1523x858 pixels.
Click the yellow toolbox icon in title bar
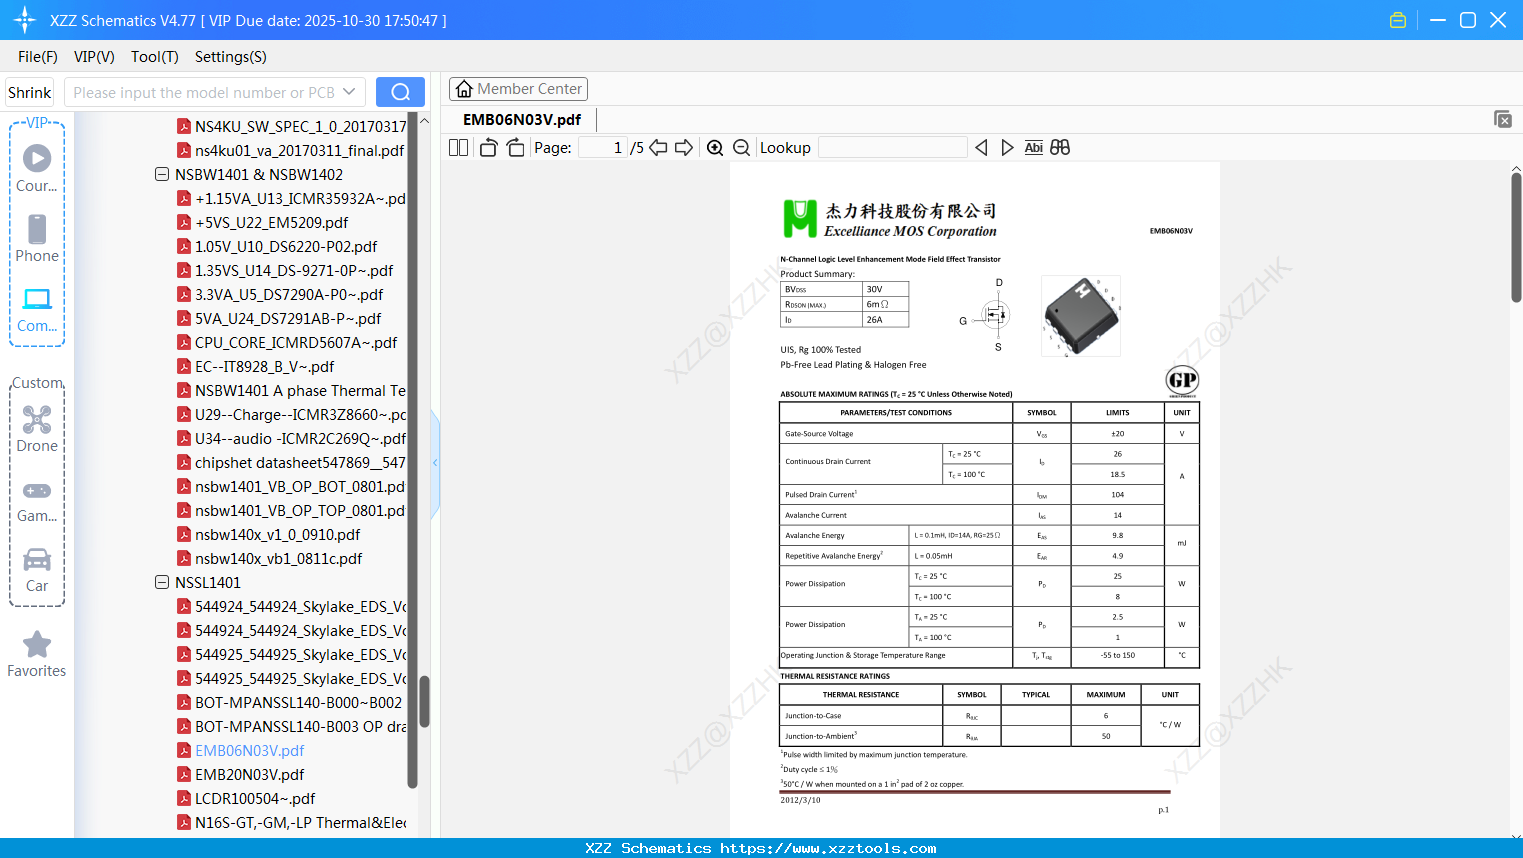1398,20
